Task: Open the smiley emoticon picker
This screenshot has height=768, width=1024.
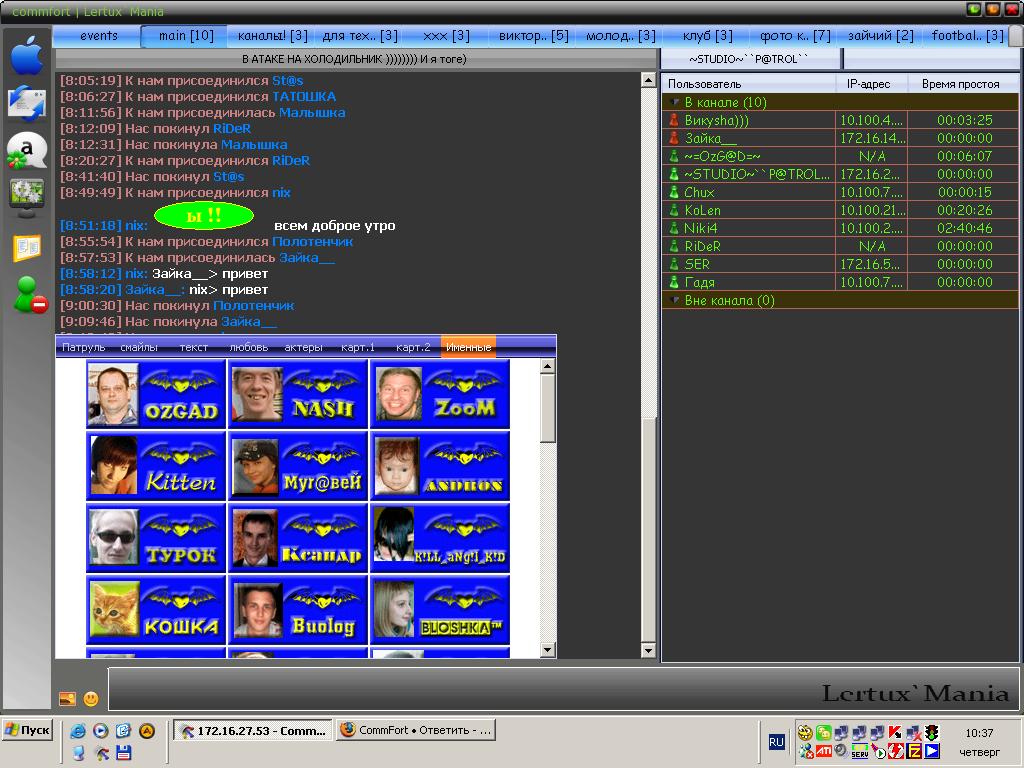Action: point(91,698)
